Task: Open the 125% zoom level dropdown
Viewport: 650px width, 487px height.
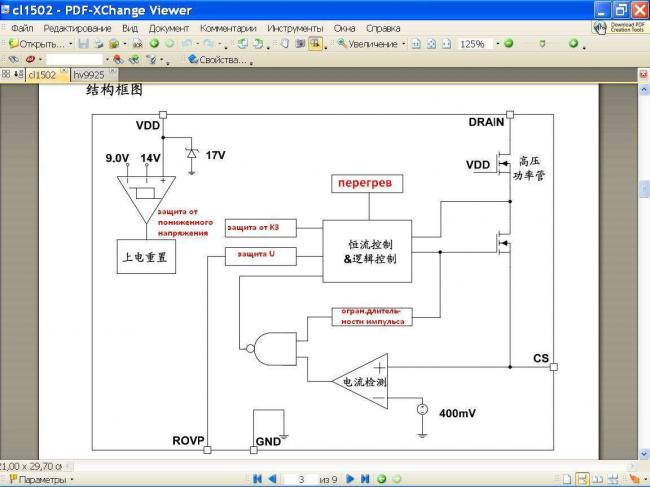Action: coord(498,44)
